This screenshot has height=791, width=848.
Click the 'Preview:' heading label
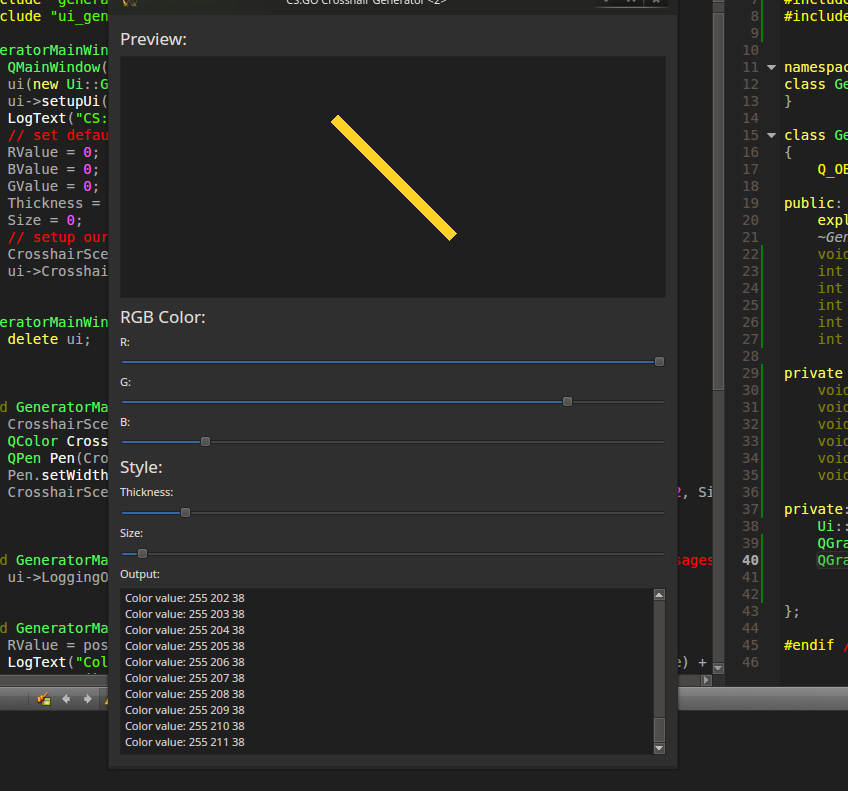[x=154, y=39]
